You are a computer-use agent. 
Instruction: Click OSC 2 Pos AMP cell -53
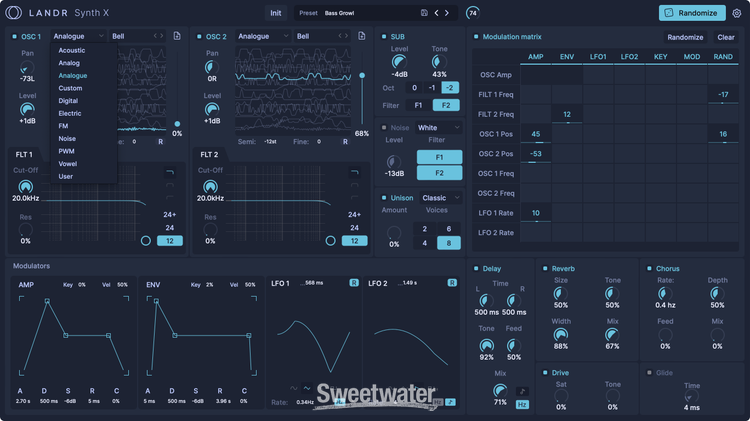point(536,154)
